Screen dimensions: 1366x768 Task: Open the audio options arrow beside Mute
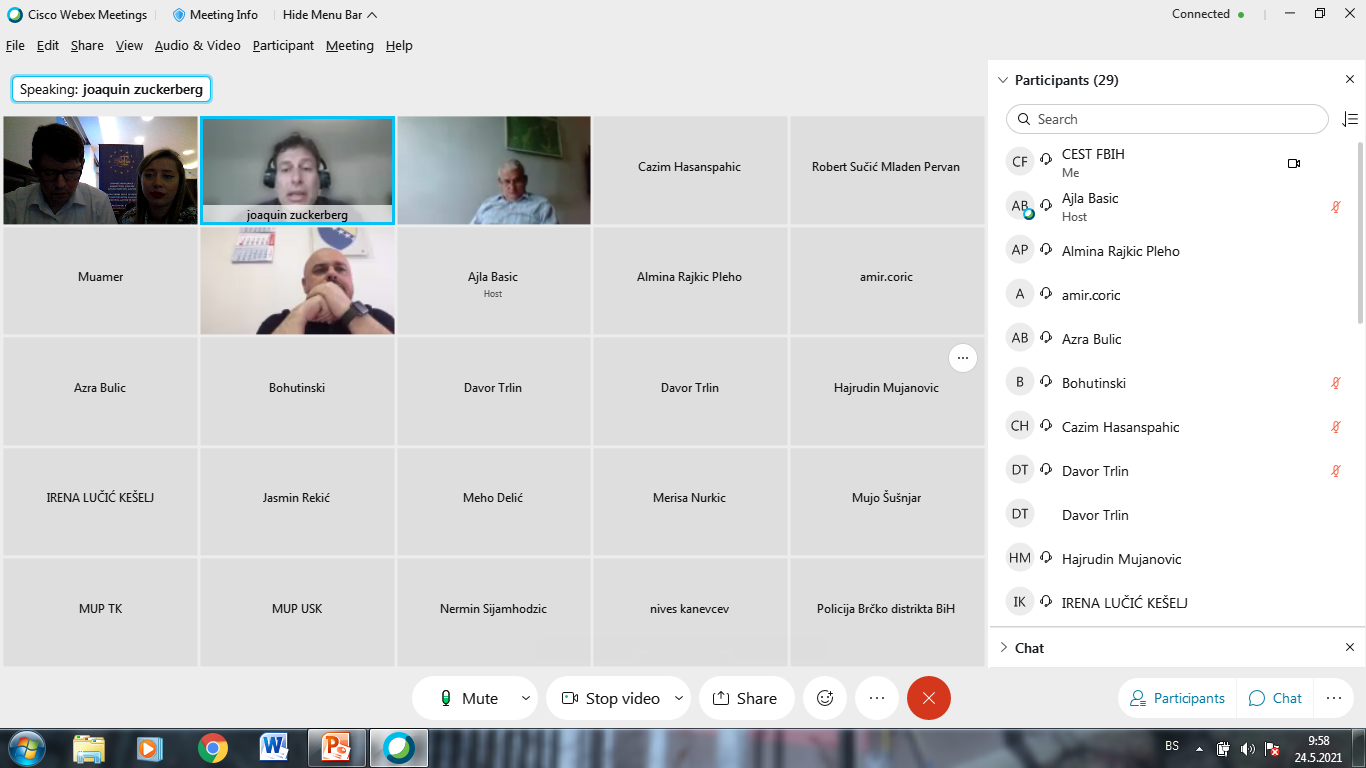click(x=526, y=698)
